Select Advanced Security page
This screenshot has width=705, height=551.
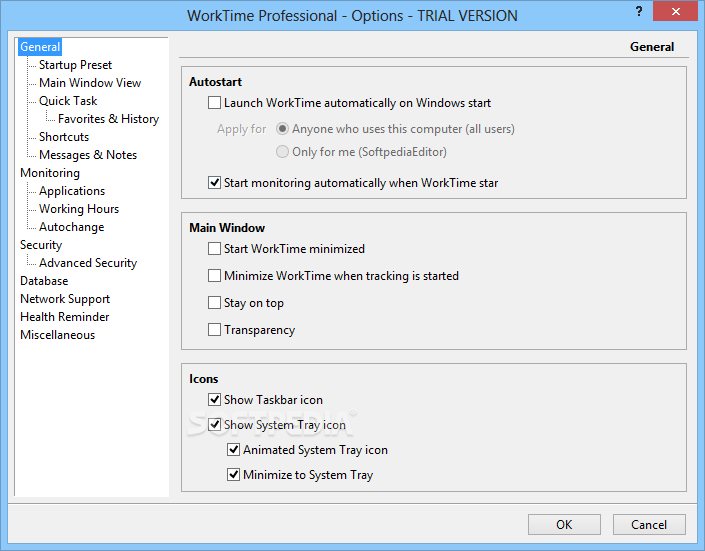click(88, 263)
